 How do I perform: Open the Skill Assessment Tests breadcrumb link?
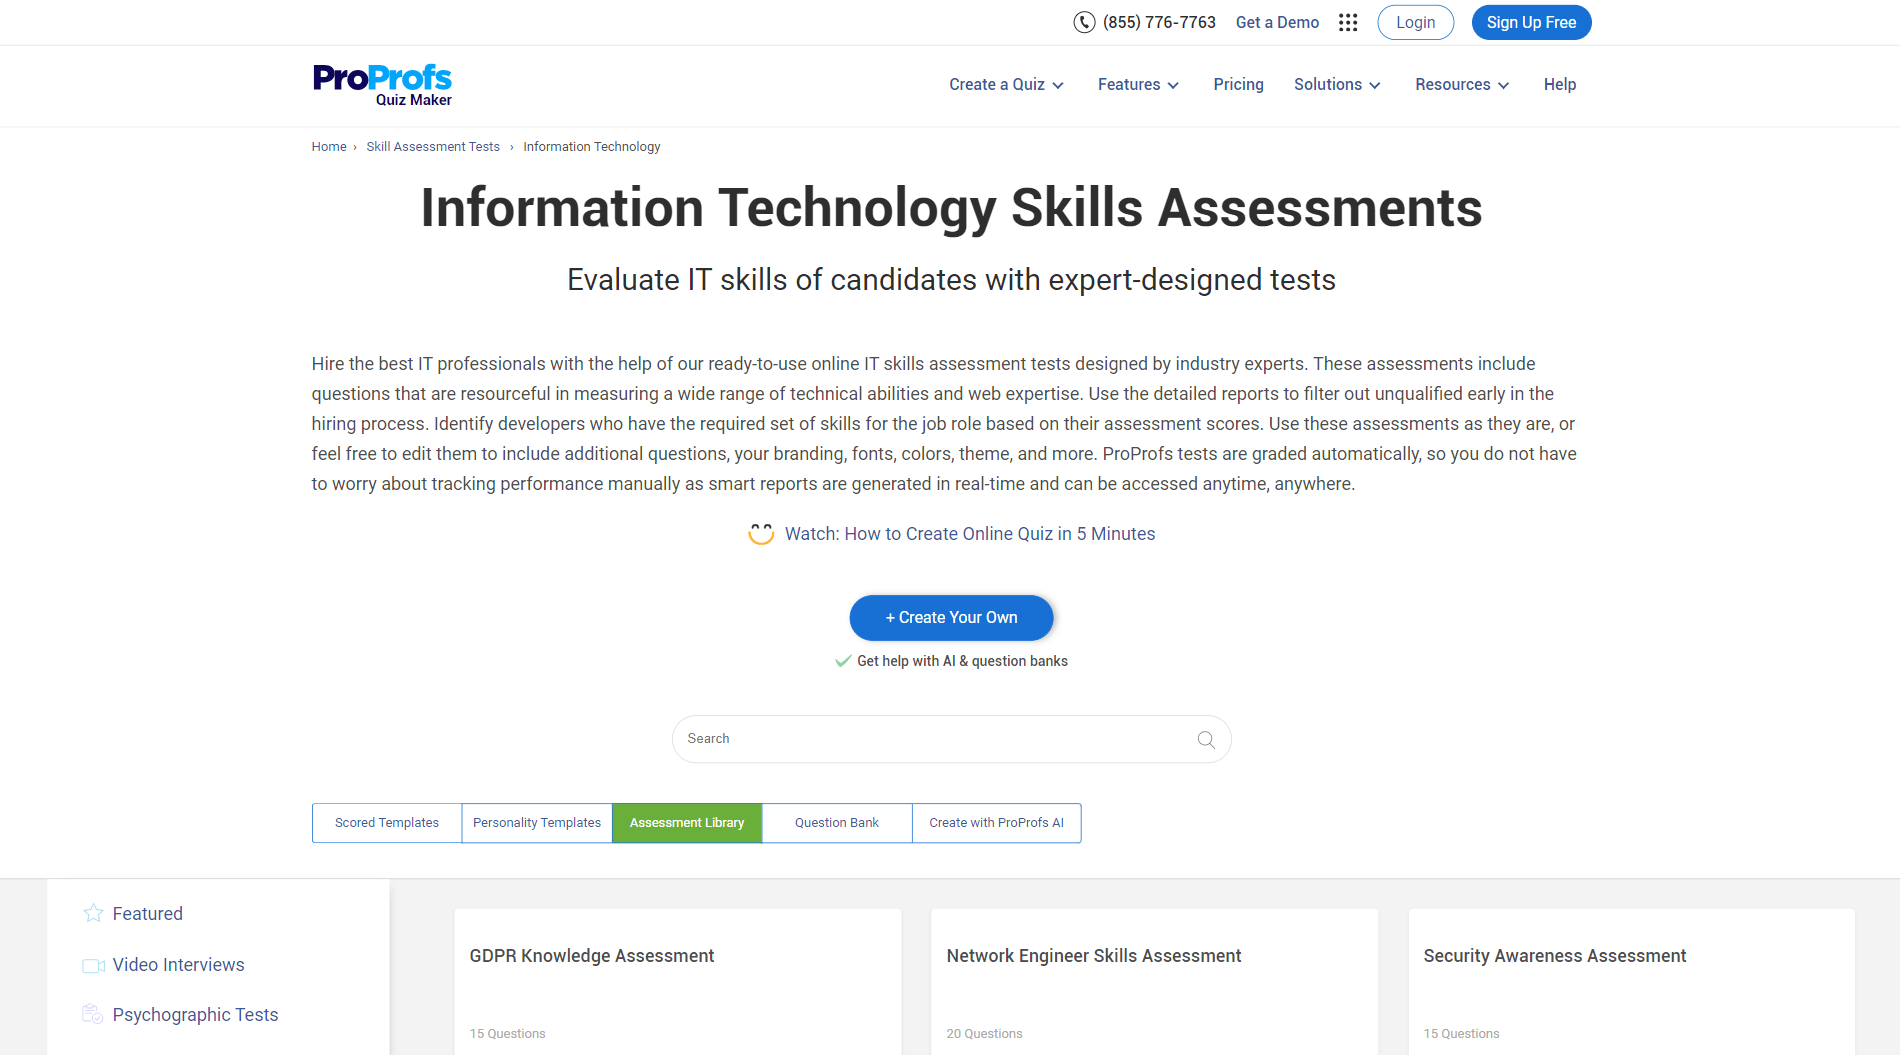tap(433, 147)
